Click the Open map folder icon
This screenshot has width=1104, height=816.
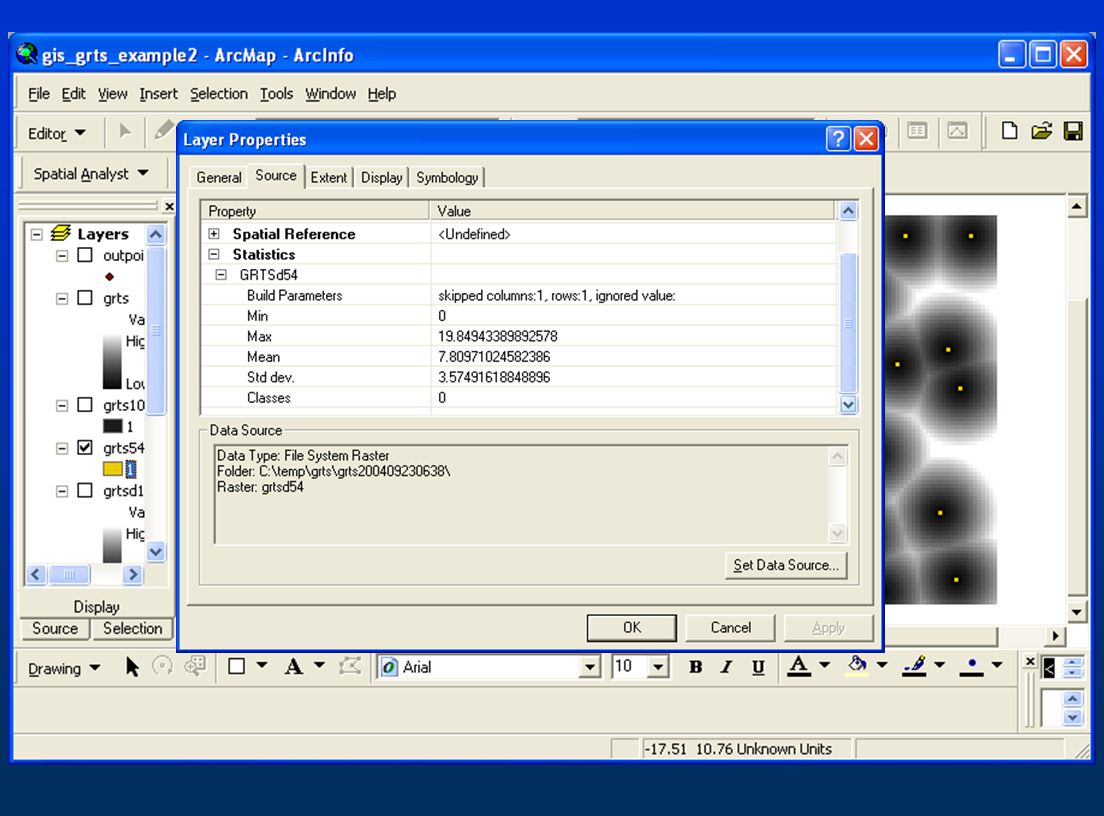click(x=1041, y=131)
